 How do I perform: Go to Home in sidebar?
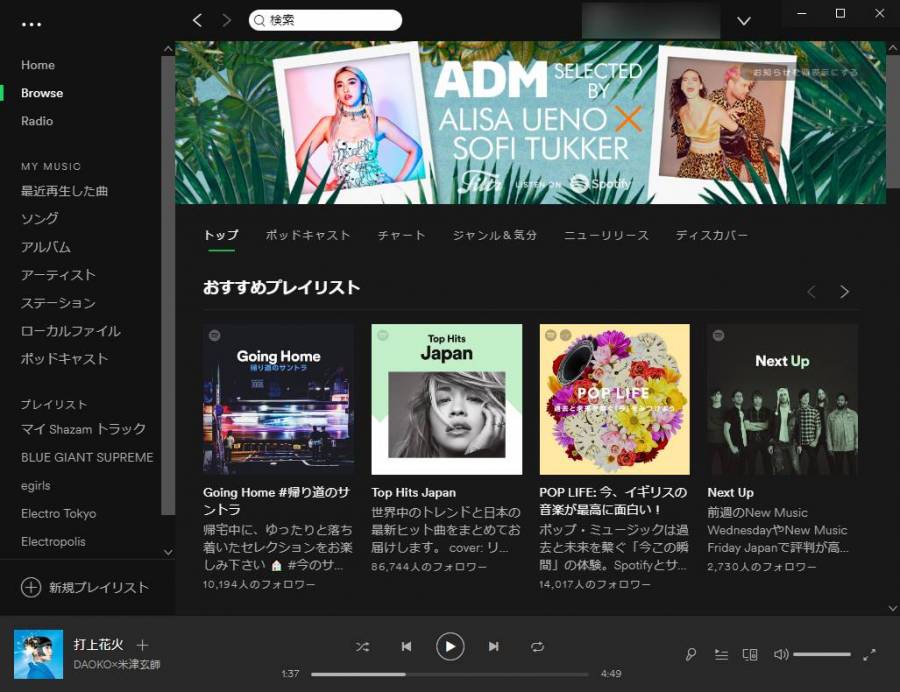(38, 65)
